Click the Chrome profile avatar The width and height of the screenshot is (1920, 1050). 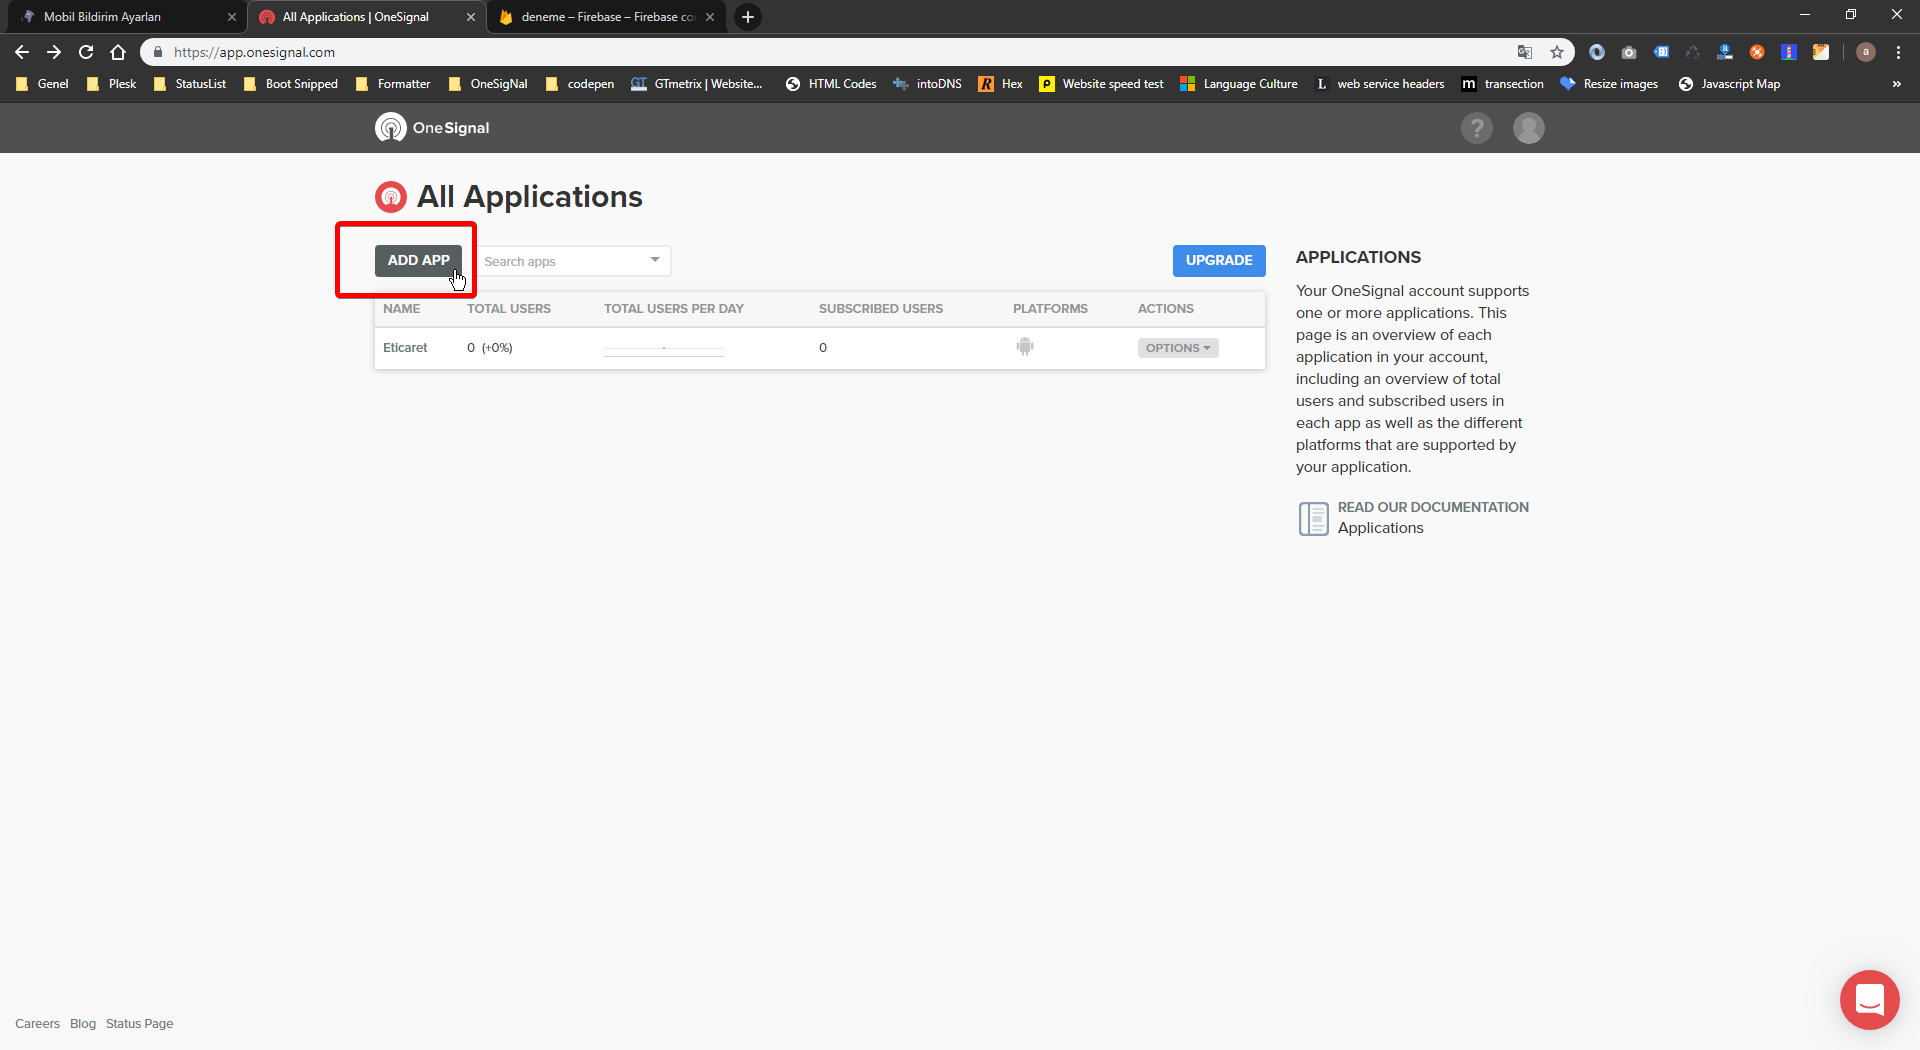pyautogui.click(x=1865, y=52)
